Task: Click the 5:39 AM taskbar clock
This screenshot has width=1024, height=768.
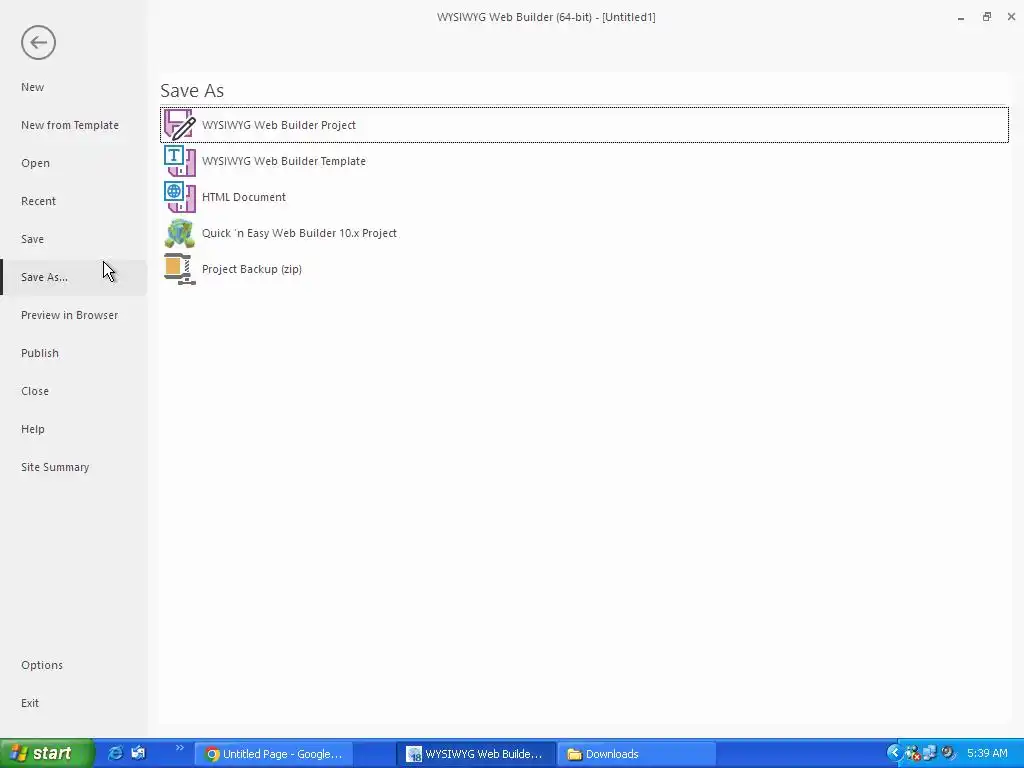Action: coord(987,754)
